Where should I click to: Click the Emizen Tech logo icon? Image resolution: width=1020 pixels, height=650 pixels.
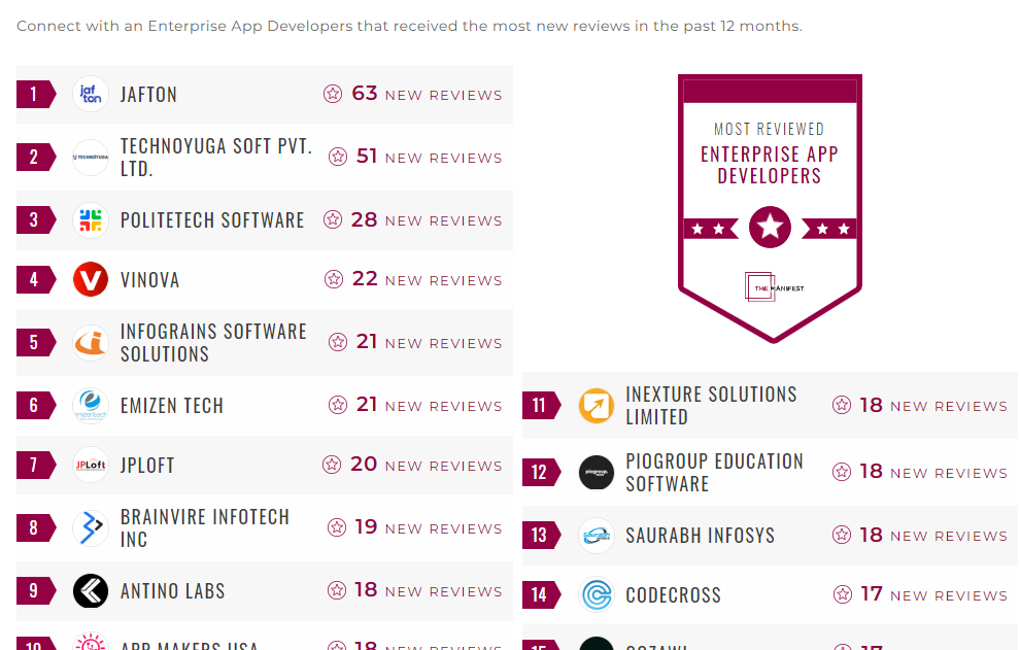pyautogui.click(x=91, y=406)
